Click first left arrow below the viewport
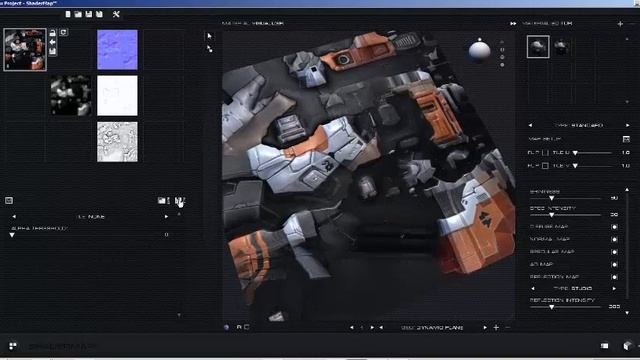640x360 pixels. (351, 327)
